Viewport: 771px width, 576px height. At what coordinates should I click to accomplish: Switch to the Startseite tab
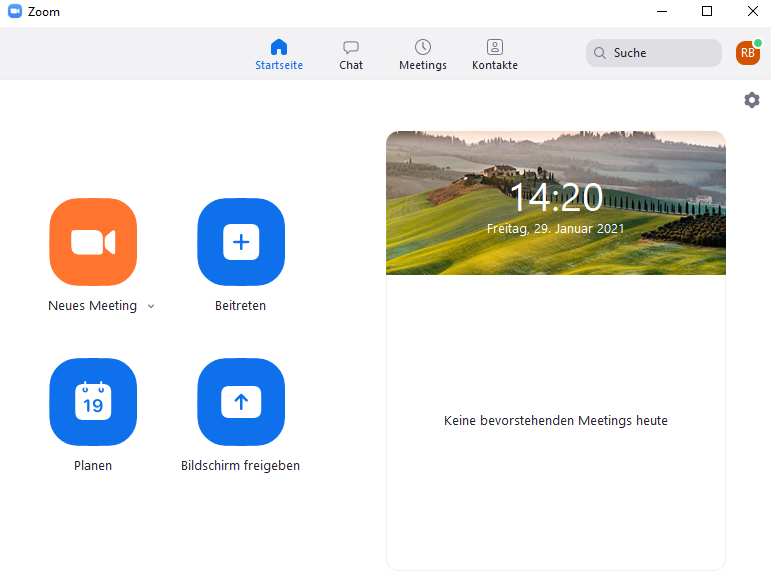tap(279, 54)
